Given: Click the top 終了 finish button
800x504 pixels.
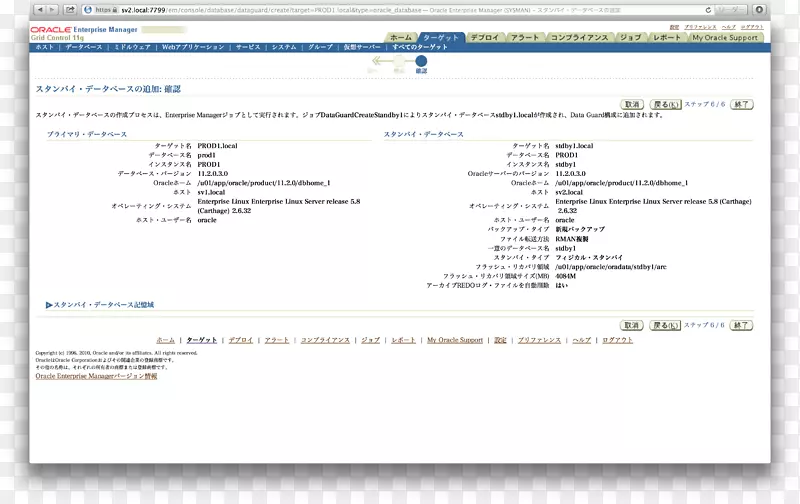Looking at the screenshot, I should (741, 104).
